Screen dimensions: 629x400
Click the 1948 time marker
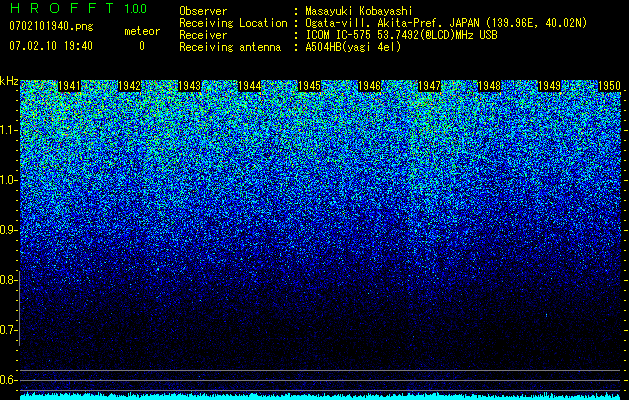[x=490, y=86]
